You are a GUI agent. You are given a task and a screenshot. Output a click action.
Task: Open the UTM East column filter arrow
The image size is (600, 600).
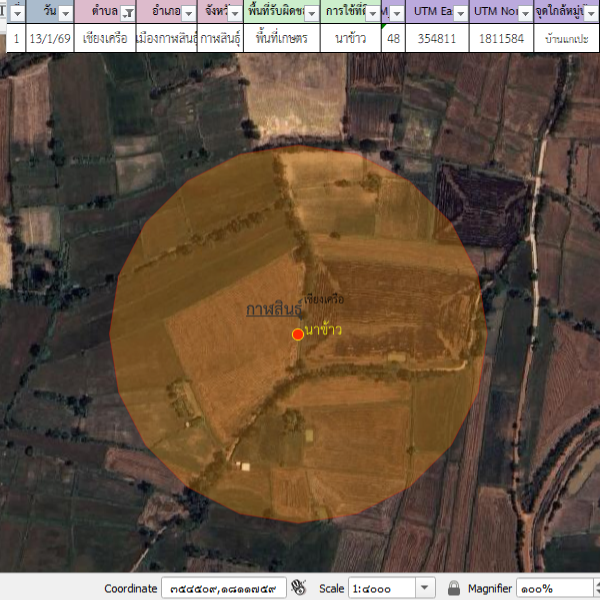pyautogui.click(x=459, y=13)
